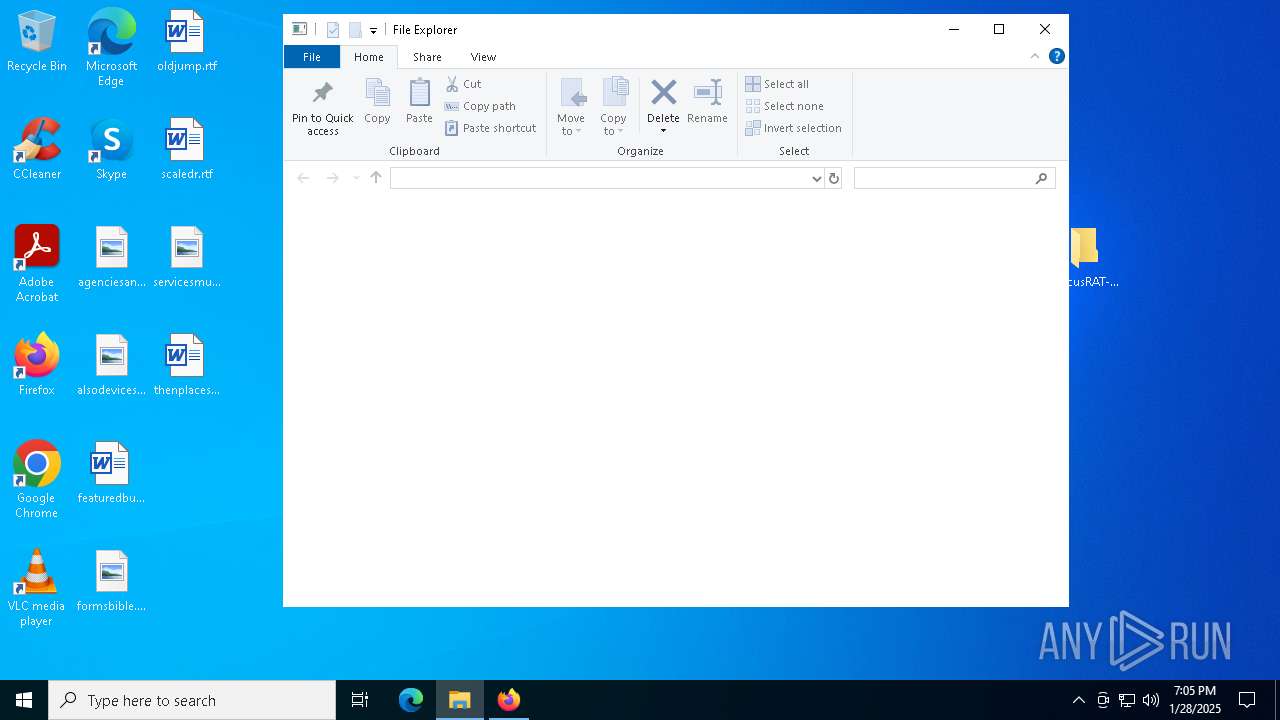Show hidden system tray icons
1280x720 pixels.
tap(1078, 700)
